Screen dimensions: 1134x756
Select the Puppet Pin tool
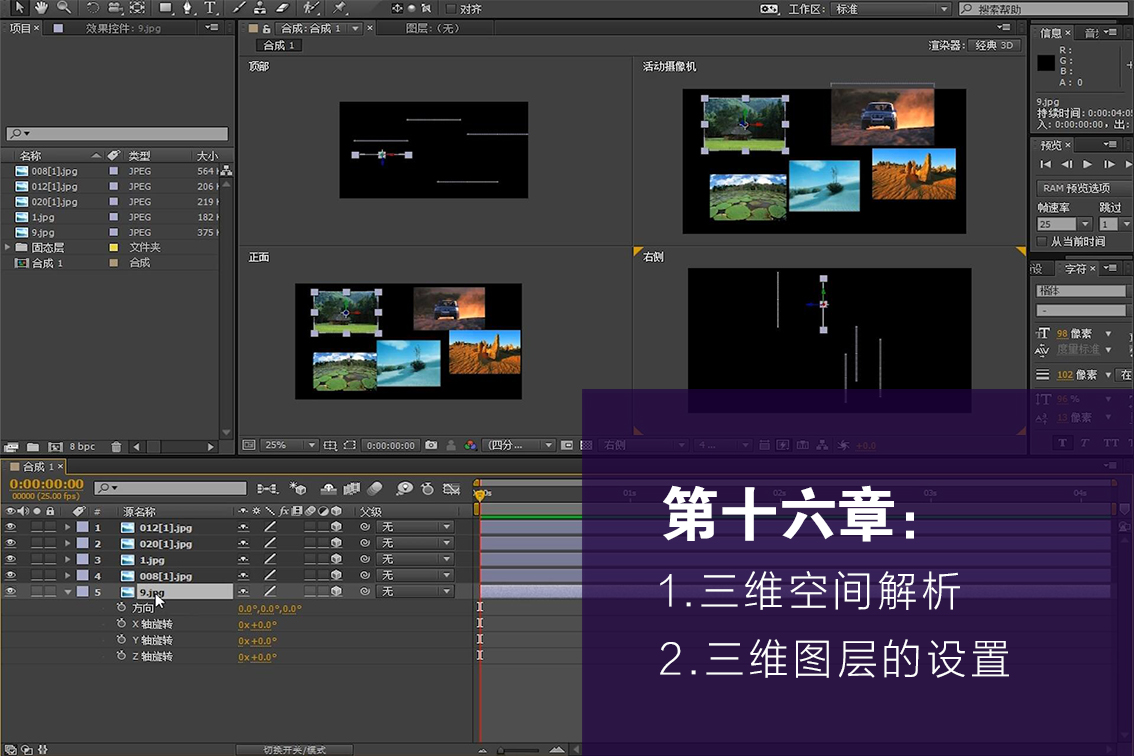338,8
